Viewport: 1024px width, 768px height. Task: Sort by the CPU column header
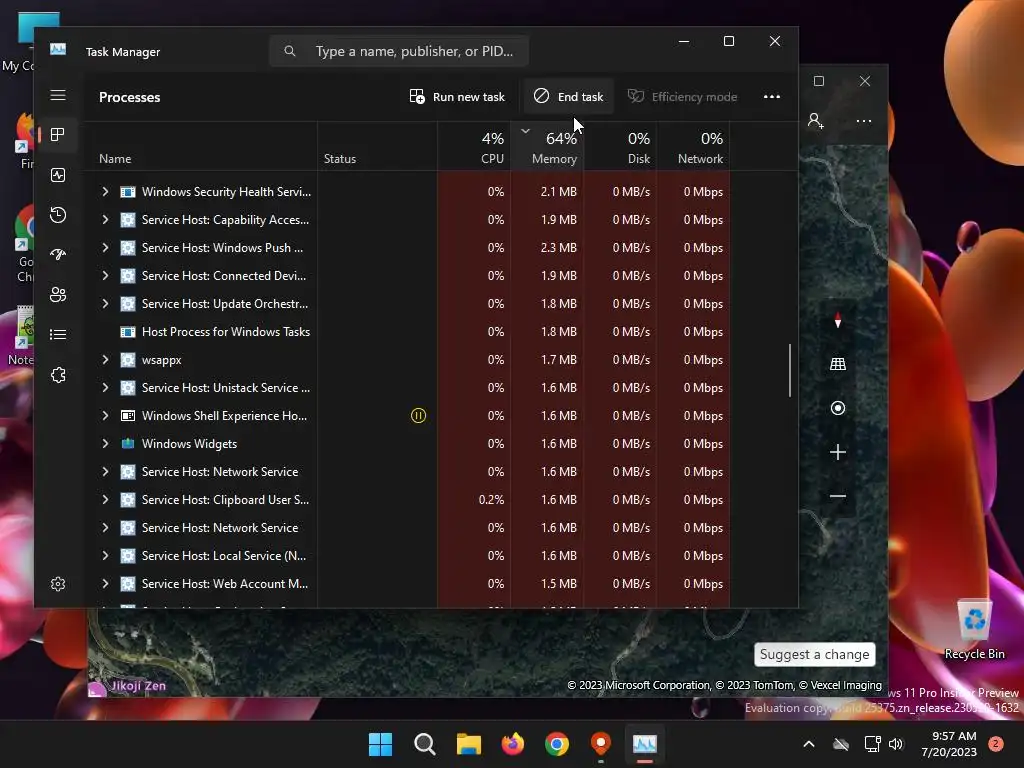tap(474, 147)
